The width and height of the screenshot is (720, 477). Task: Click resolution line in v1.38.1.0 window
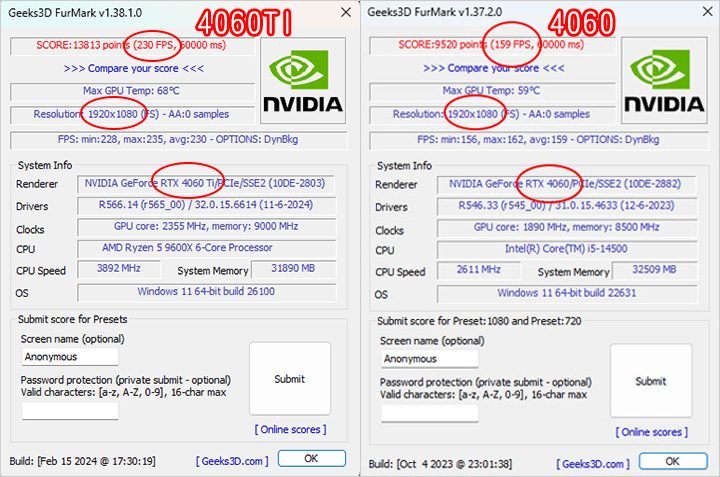(132, 114)
